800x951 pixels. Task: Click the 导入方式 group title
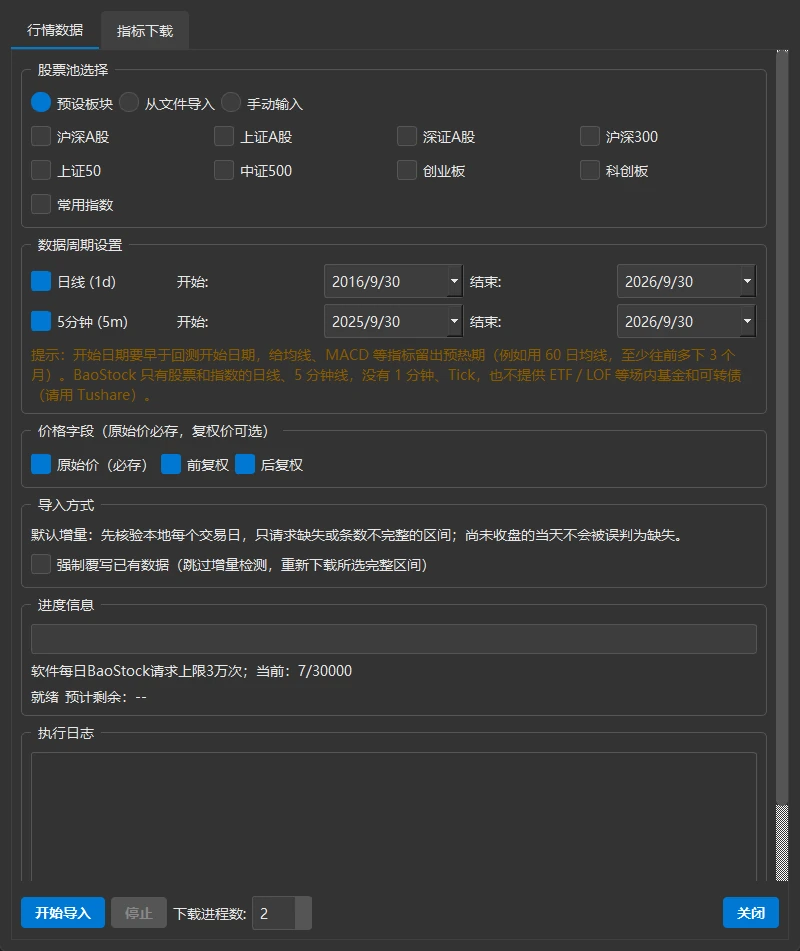pos(66,505)
